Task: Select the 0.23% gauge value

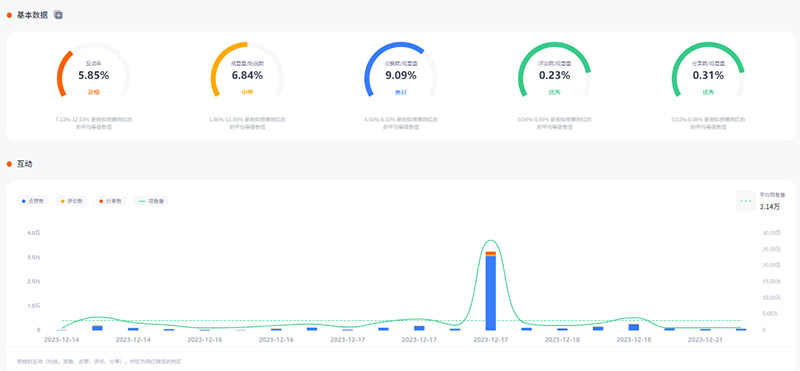Action: pyautogui.click(x=555, y=76)
